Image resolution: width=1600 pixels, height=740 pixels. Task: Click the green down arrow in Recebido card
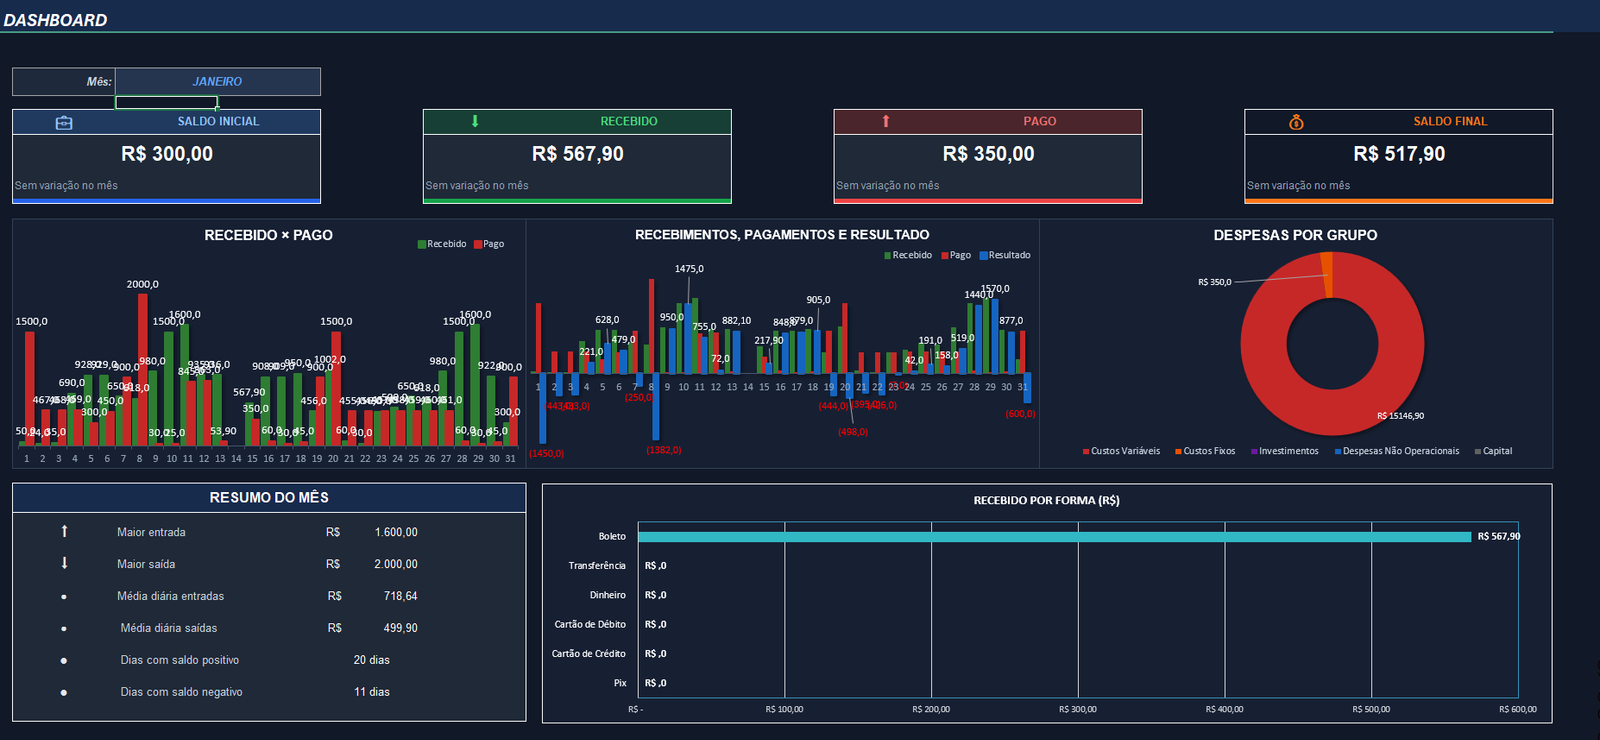coord(475,121)
